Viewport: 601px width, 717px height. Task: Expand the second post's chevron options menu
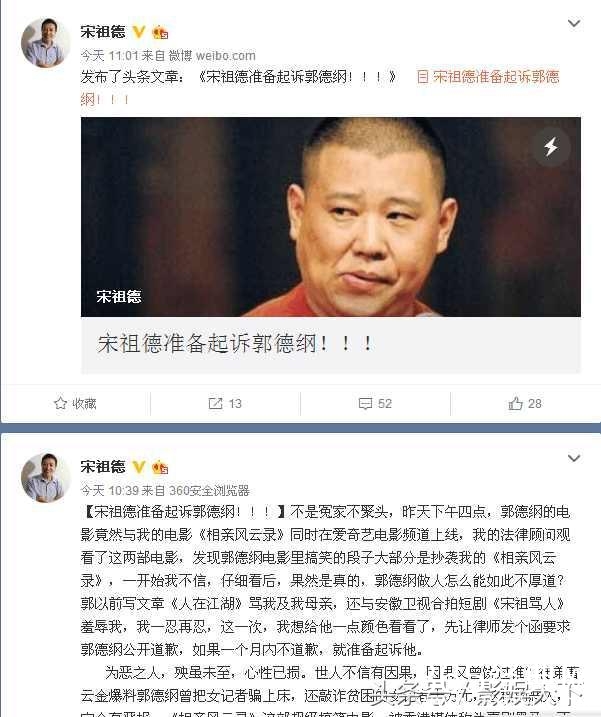coord(574,458)
